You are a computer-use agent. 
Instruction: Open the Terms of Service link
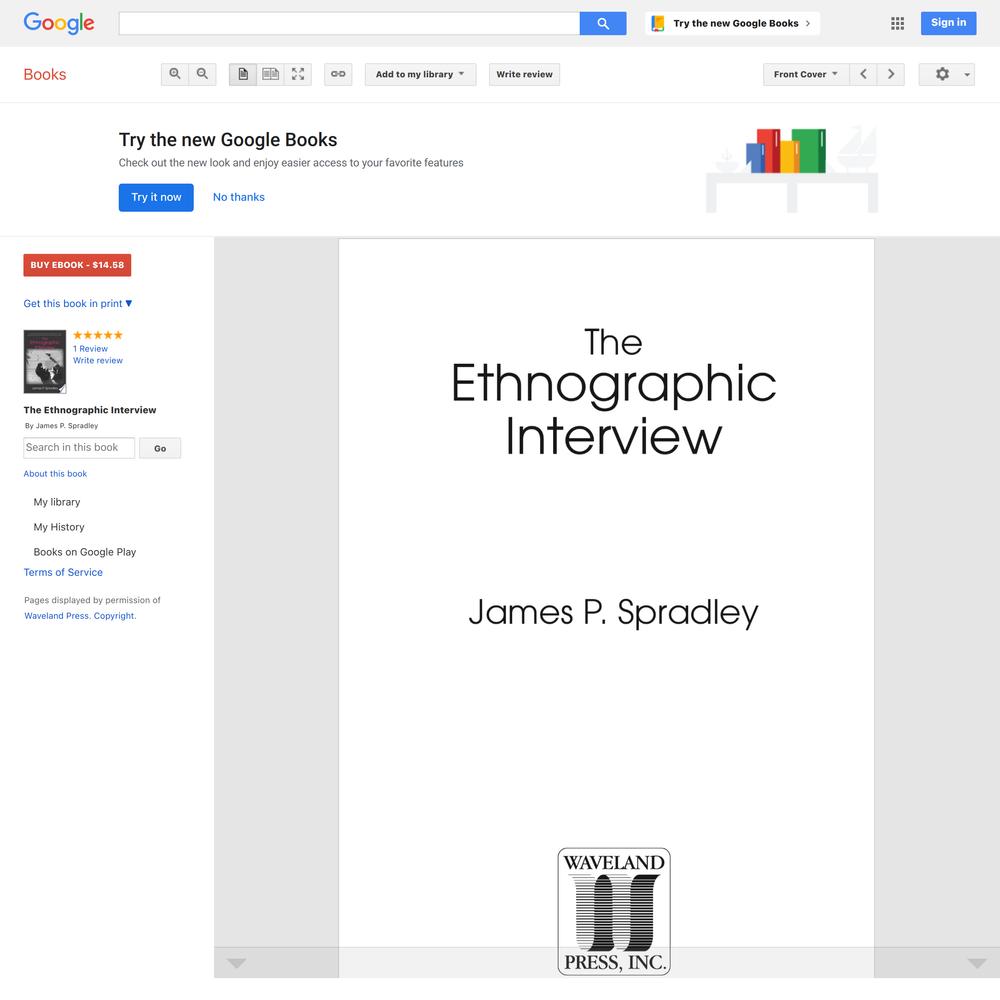point(63,572)
